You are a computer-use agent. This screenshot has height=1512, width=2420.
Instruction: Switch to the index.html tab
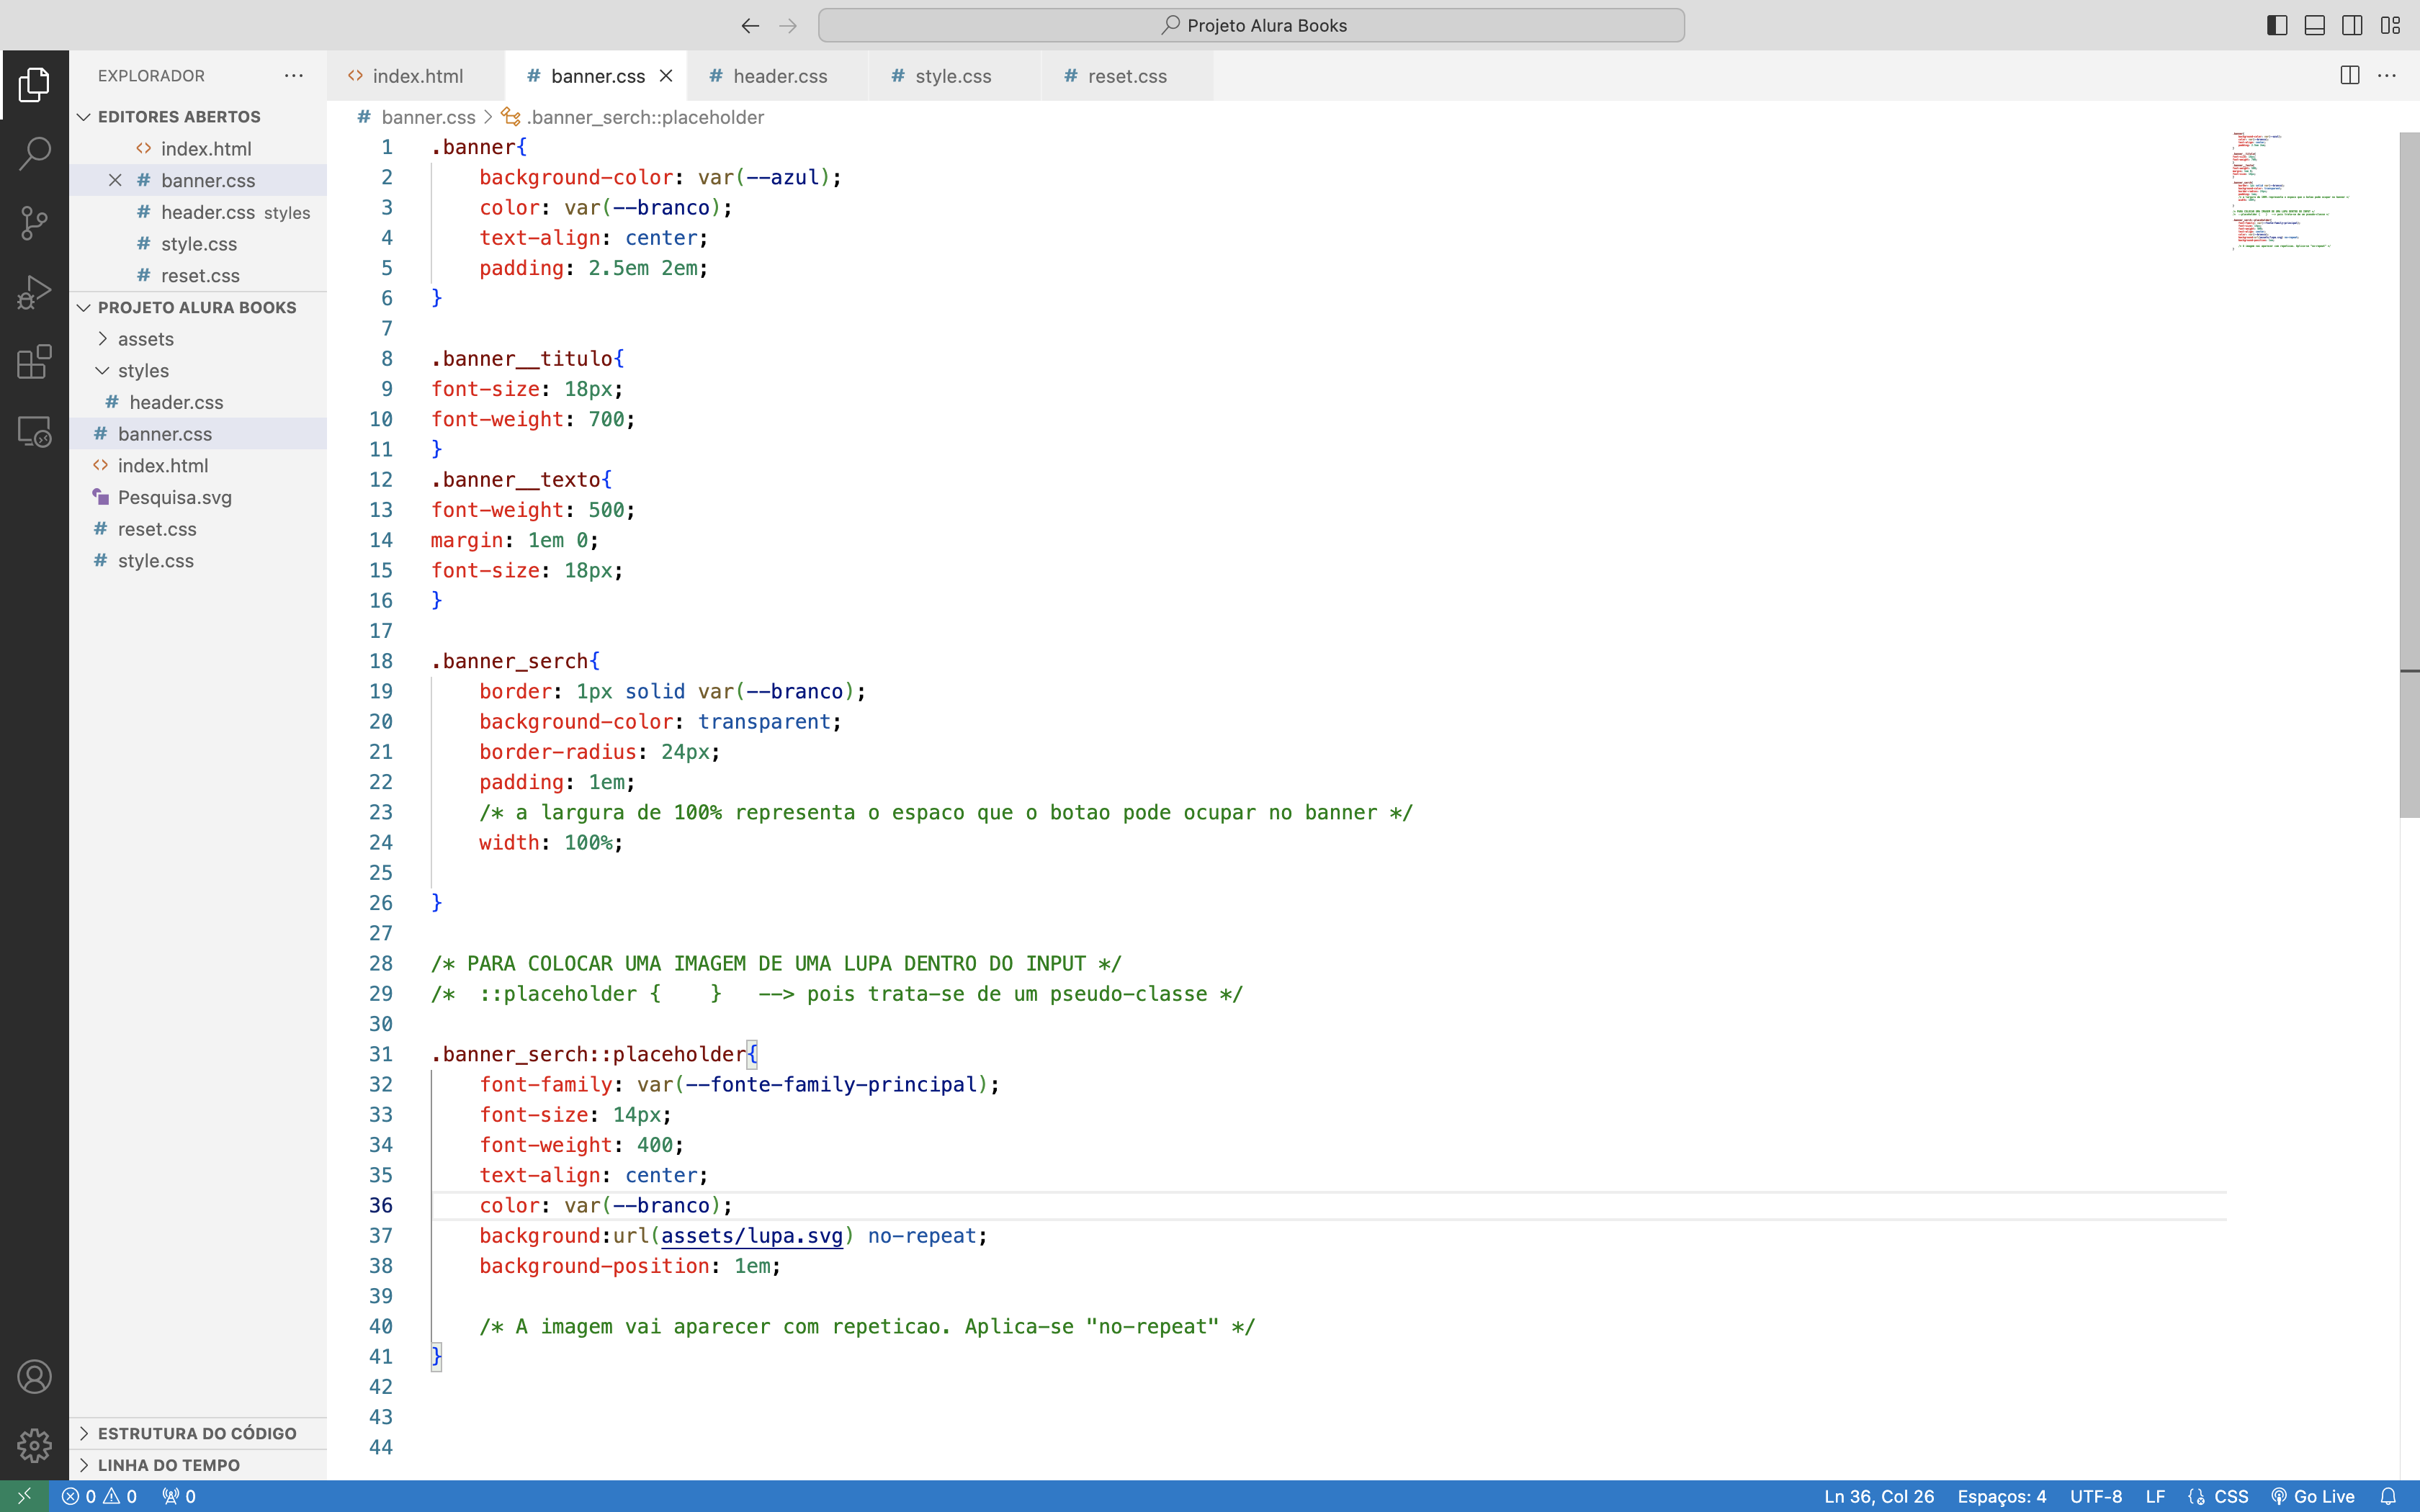point(416,76)
